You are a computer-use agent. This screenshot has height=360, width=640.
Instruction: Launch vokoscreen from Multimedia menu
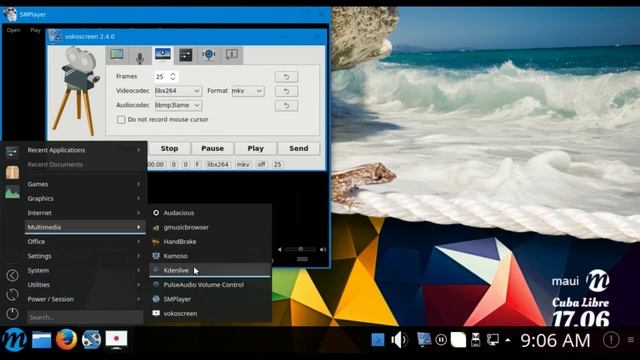(x=210, y=313)
